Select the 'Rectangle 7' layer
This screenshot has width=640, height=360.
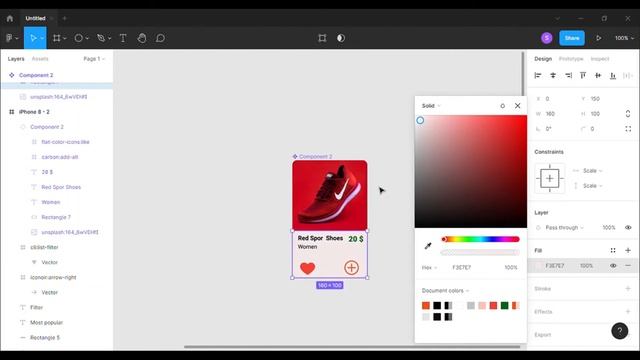pyautogui.click(x=57, y=217)
